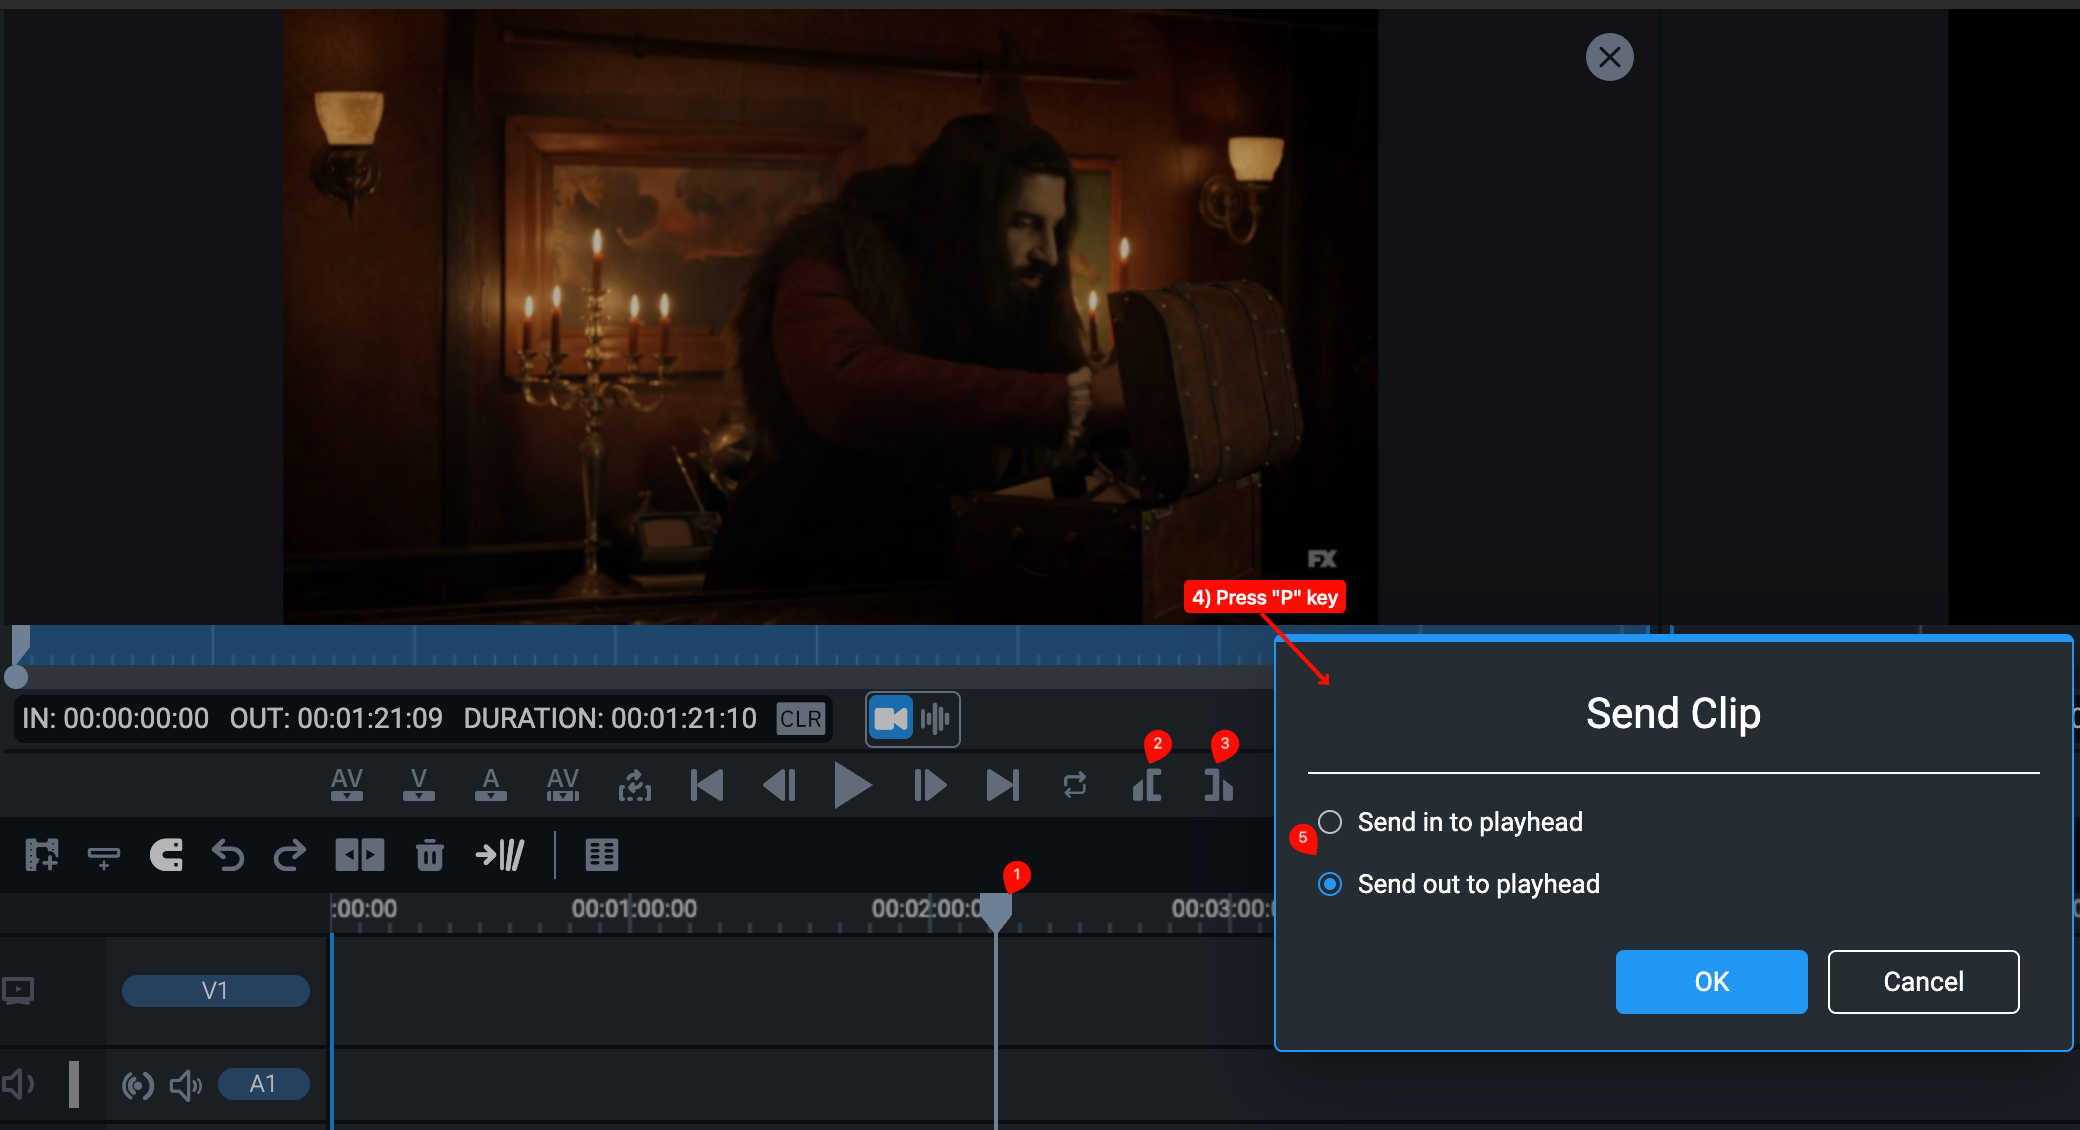
Task: Click the split clip icon
Action: (359, 855)
